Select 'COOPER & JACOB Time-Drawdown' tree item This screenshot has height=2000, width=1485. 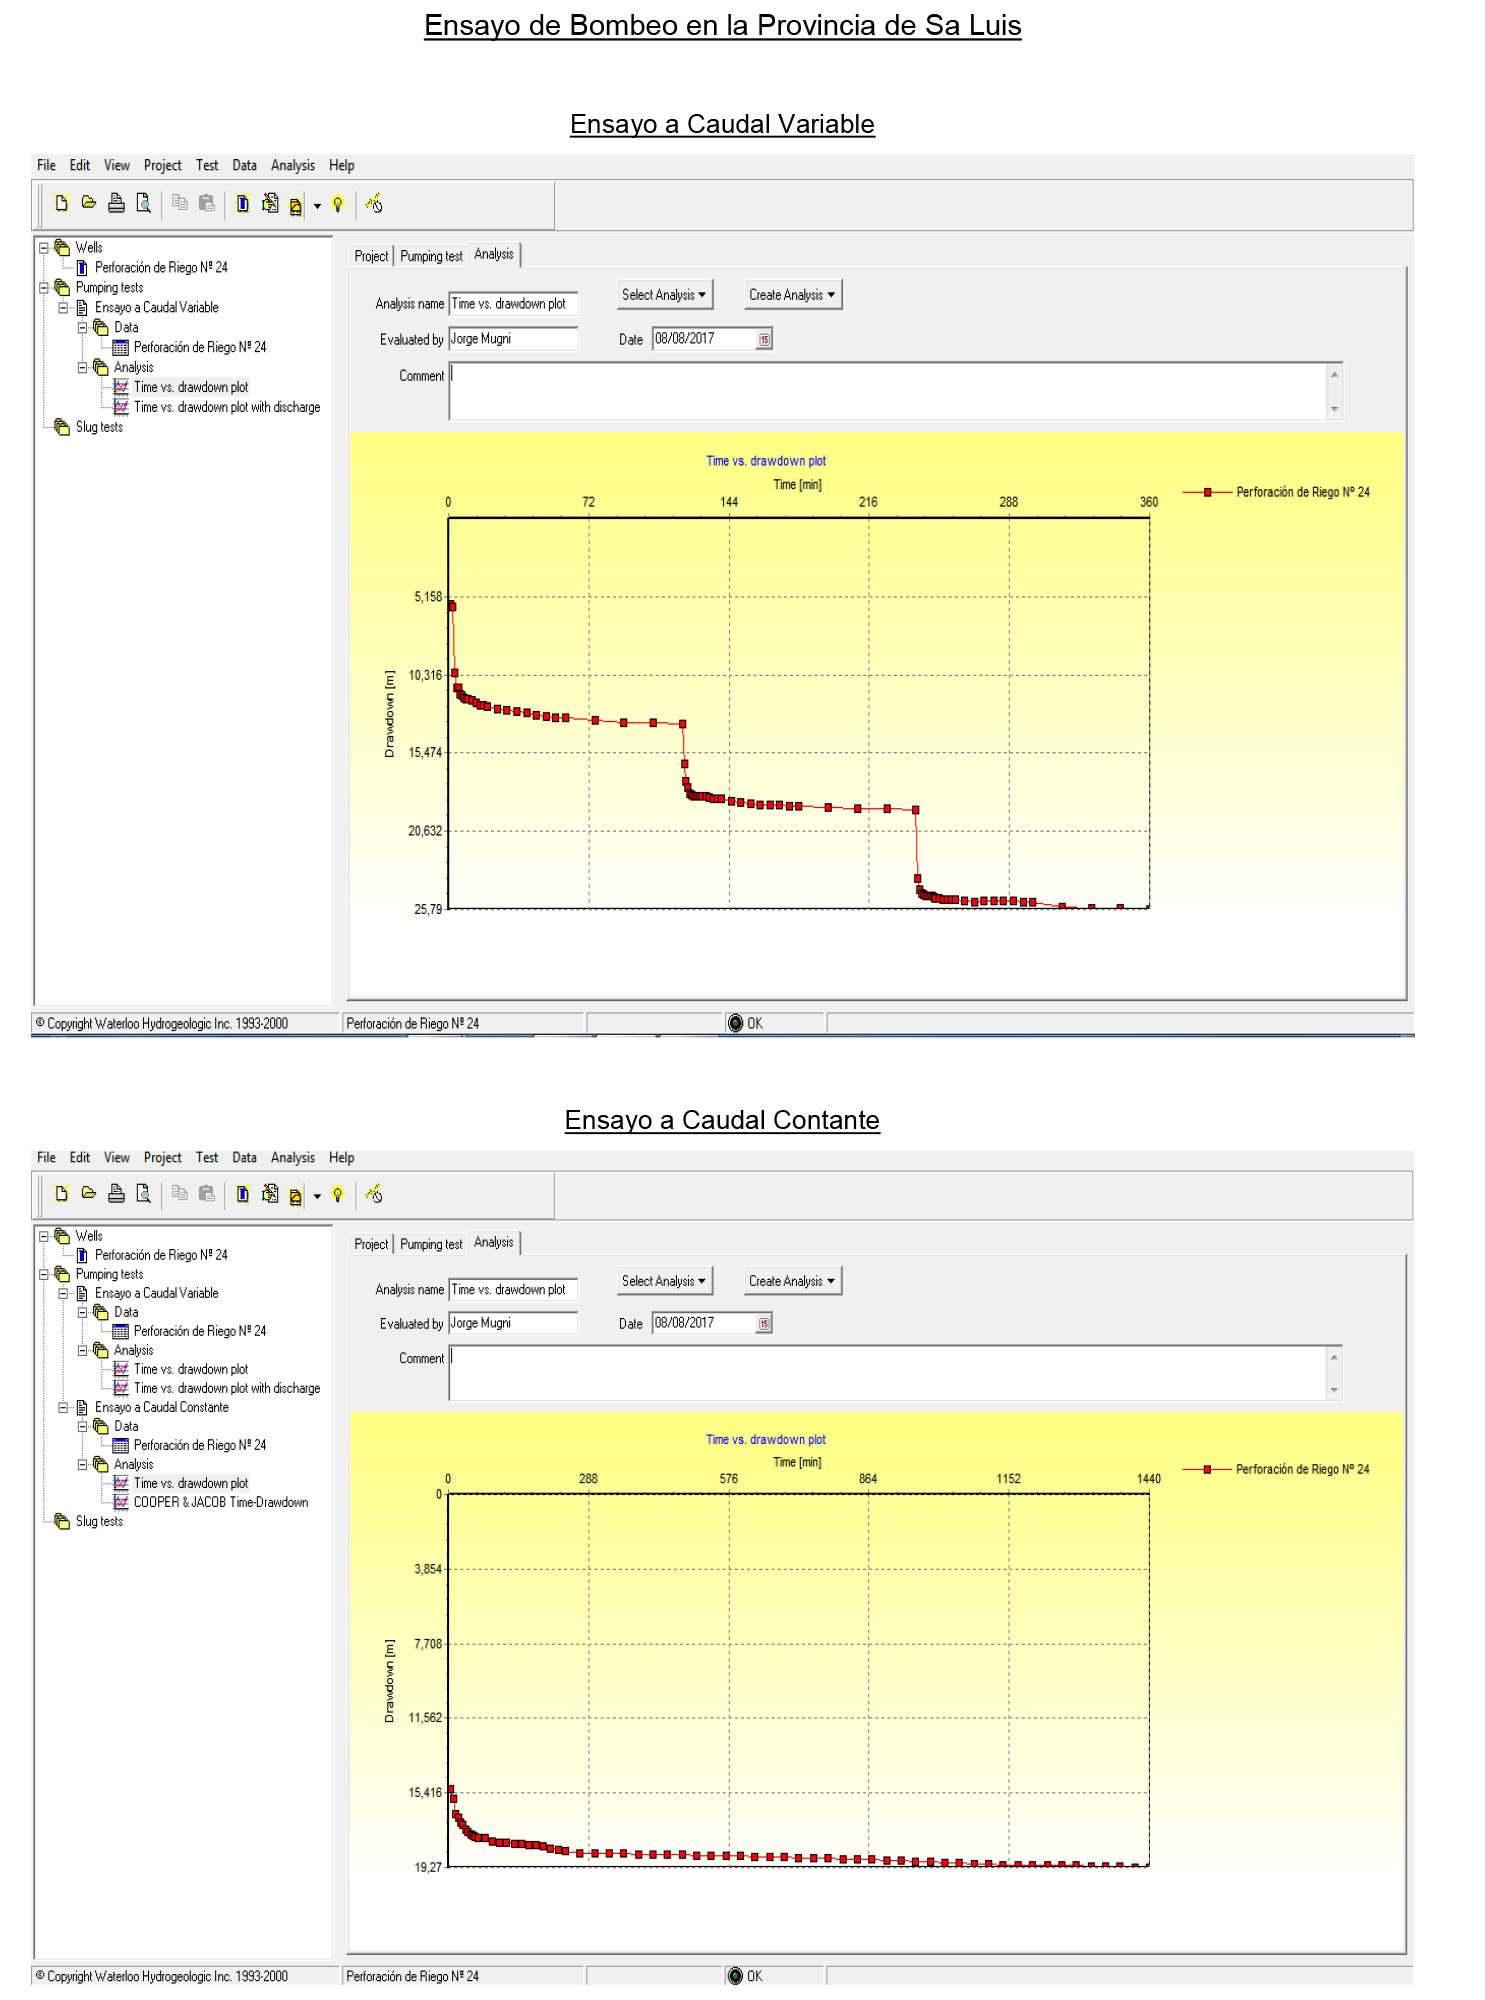pyautogui.click(x=221, y=1503)
